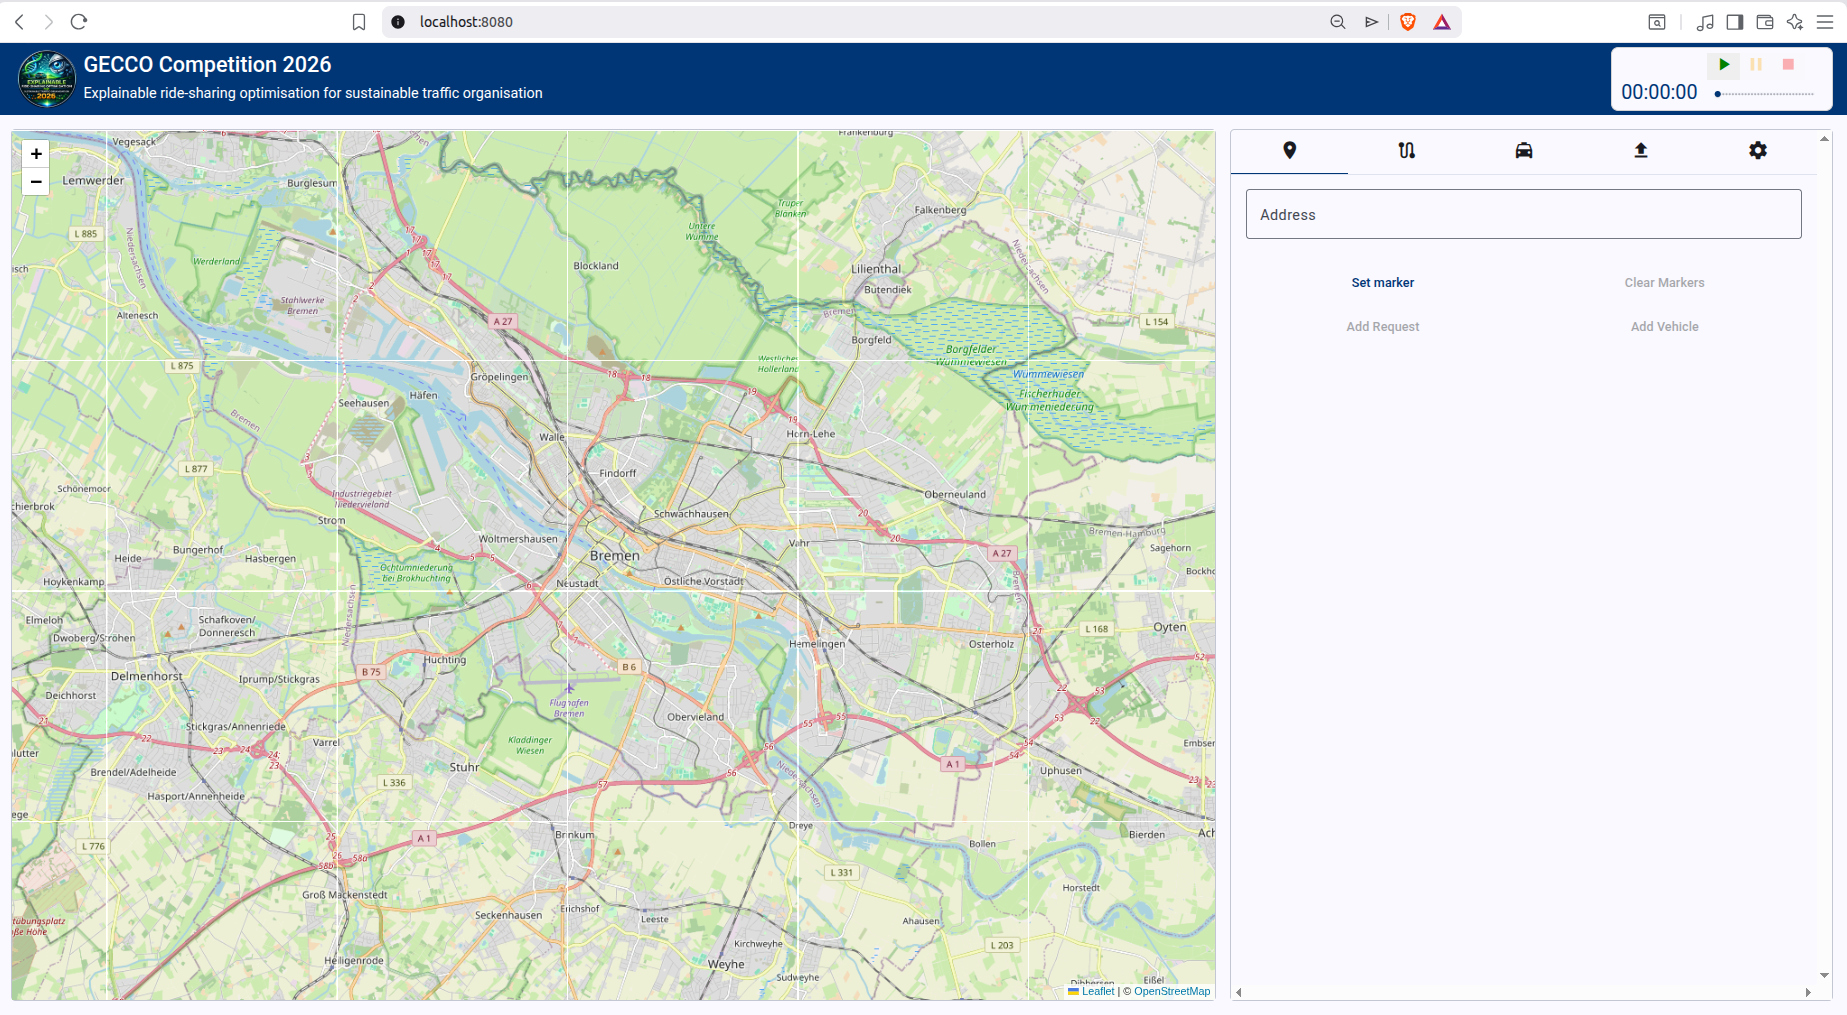This screenshot has width=1847, height=1015.
Task: Open the Leaflet attribution link
Action: tap(1097, 992)
